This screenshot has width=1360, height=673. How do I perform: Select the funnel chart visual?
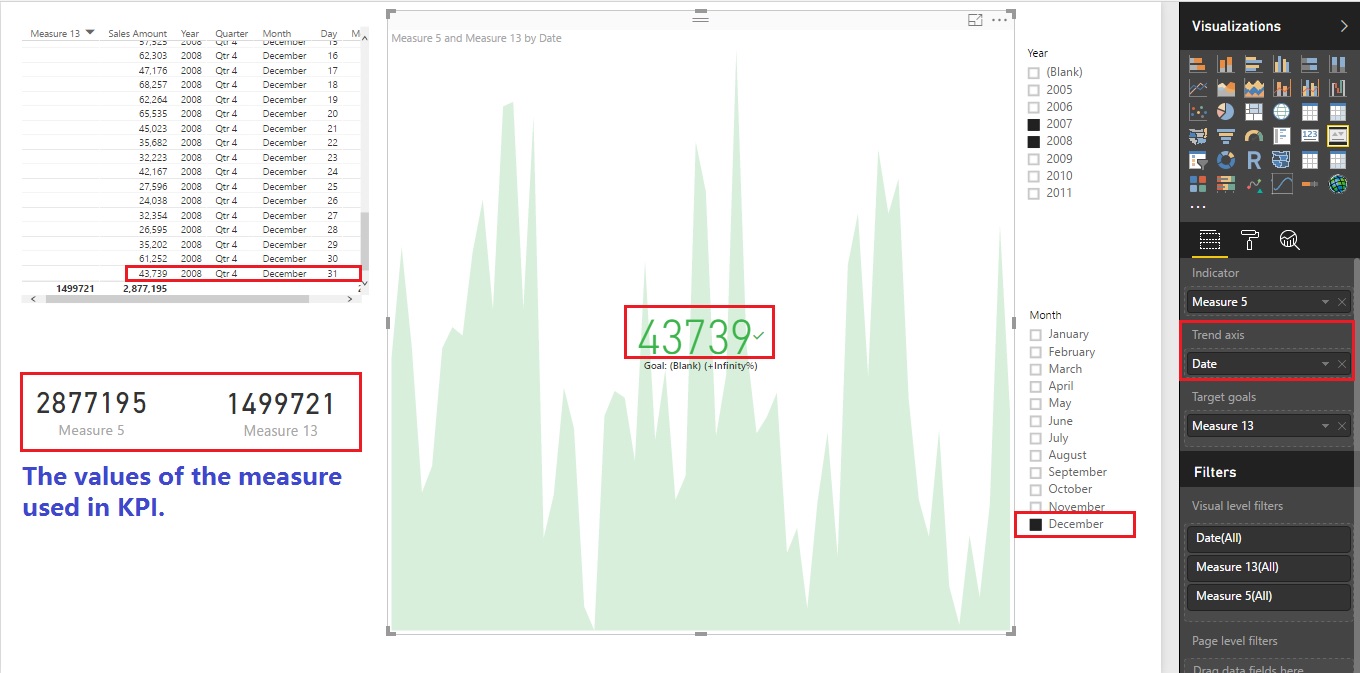[x=1225, y=136]
